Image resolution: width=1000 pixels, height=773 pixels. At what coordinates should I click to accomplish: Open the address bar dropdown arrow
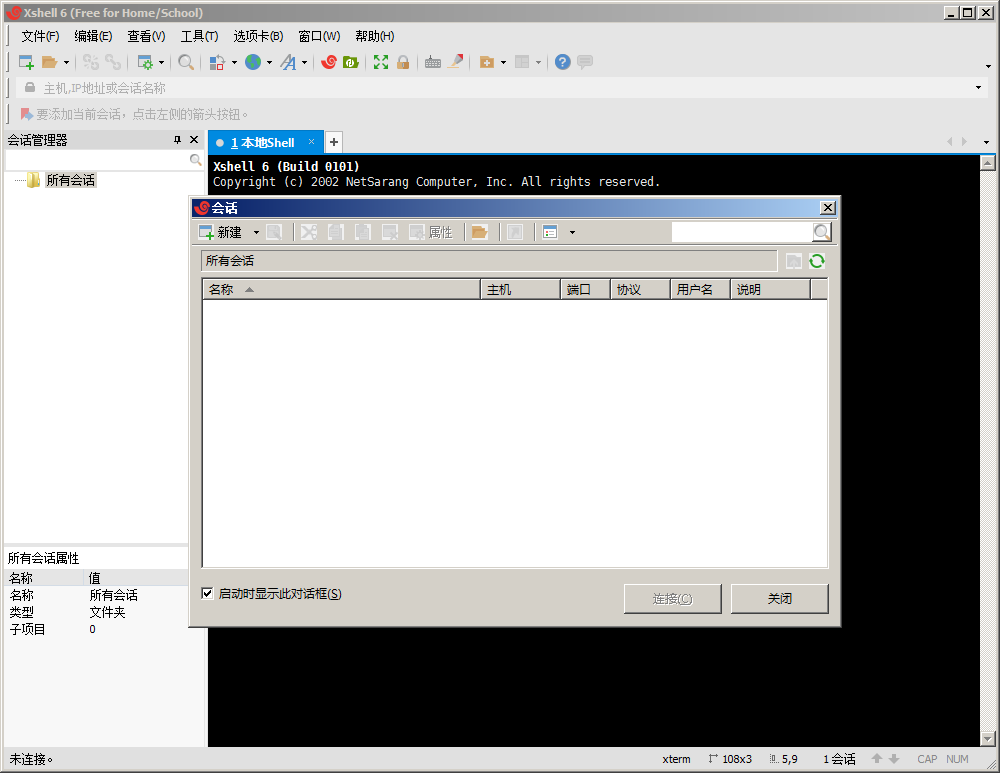point(978,88)
